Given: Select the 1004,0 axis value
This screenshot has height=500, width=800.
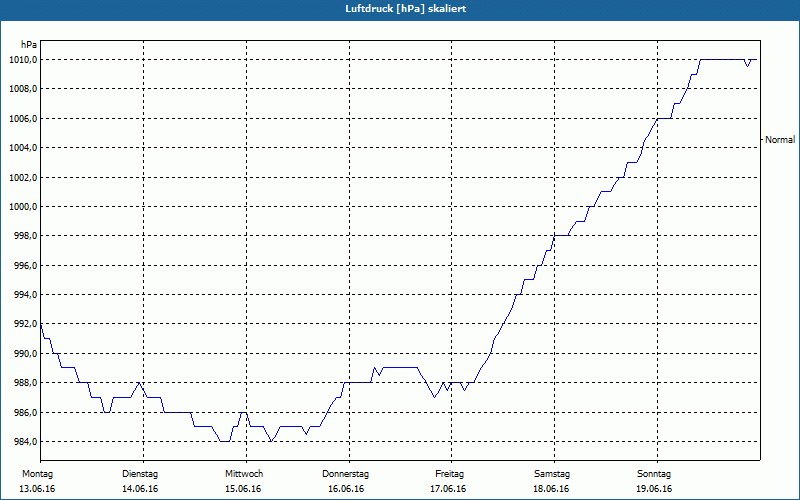Looking at the screenshot, I should tap(23, 148).
